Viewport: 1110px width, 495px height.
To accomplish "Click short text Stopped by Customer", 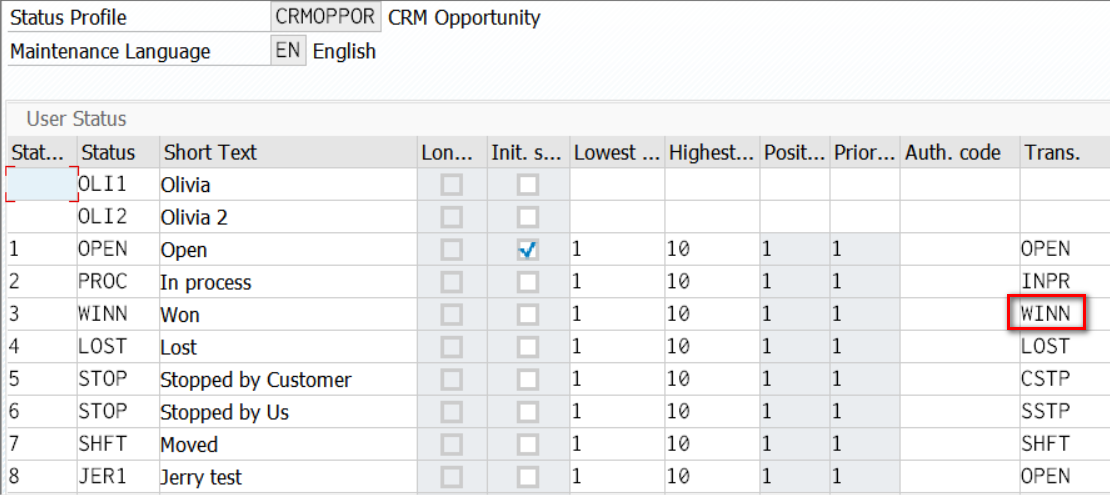I will pos(256,380).
